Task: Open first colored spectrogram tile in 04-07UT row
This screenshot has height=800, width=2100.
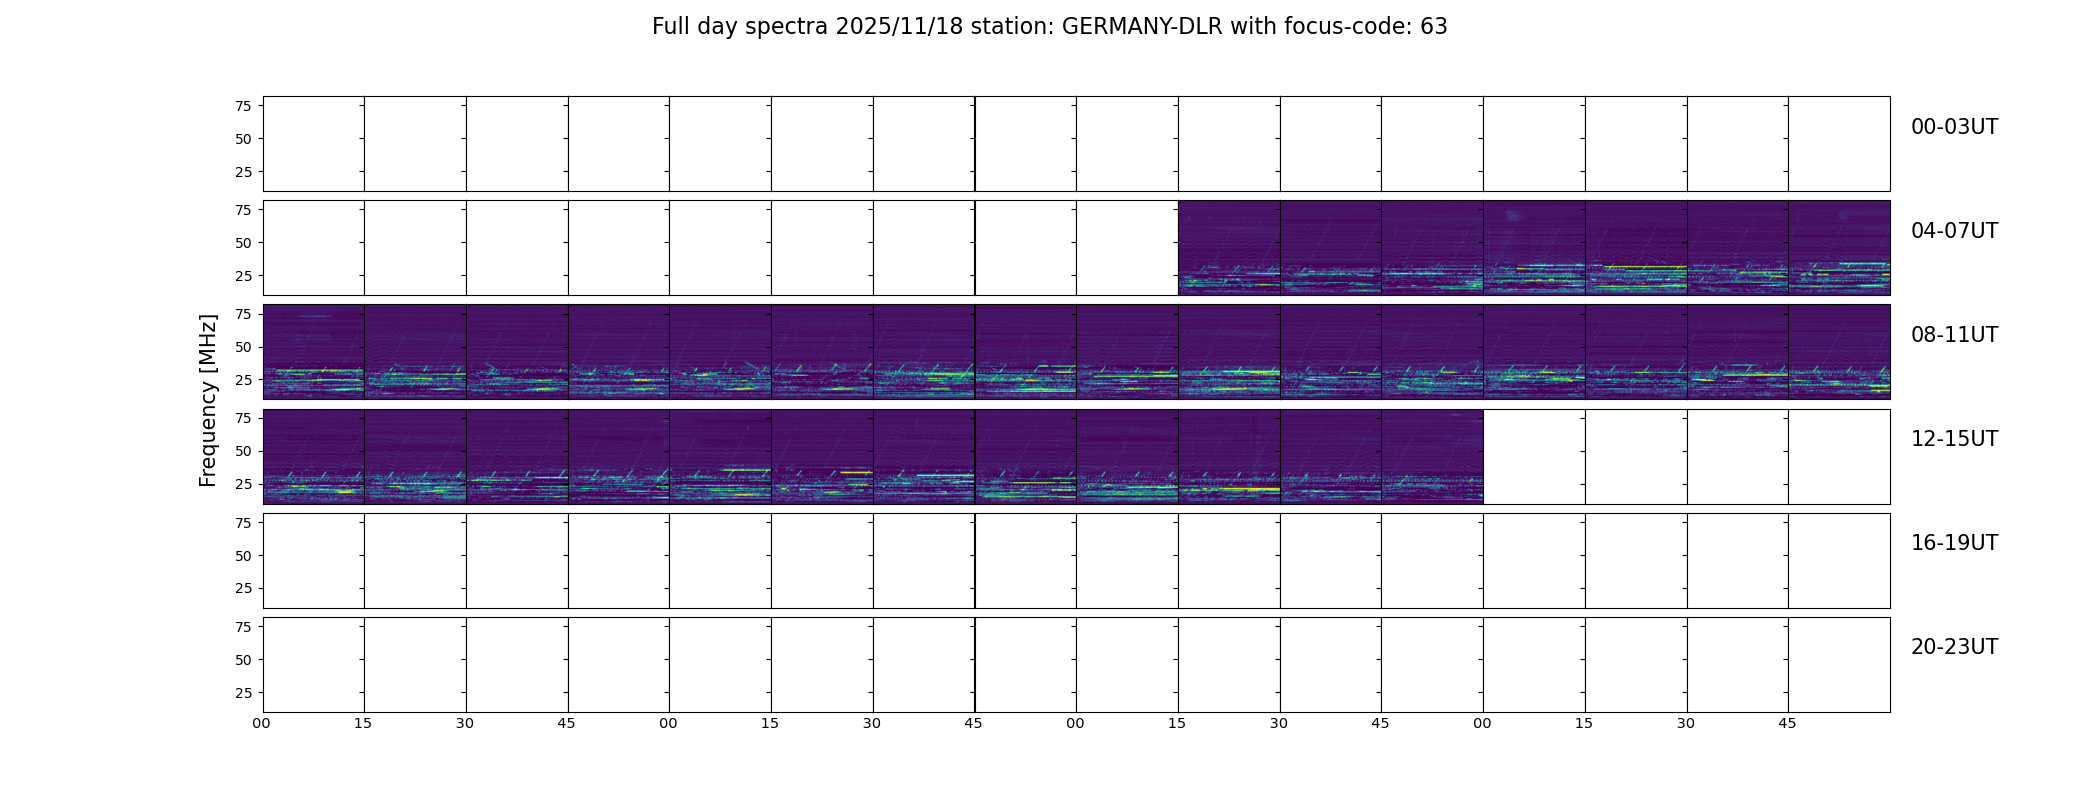Action: click(1229, 248)
